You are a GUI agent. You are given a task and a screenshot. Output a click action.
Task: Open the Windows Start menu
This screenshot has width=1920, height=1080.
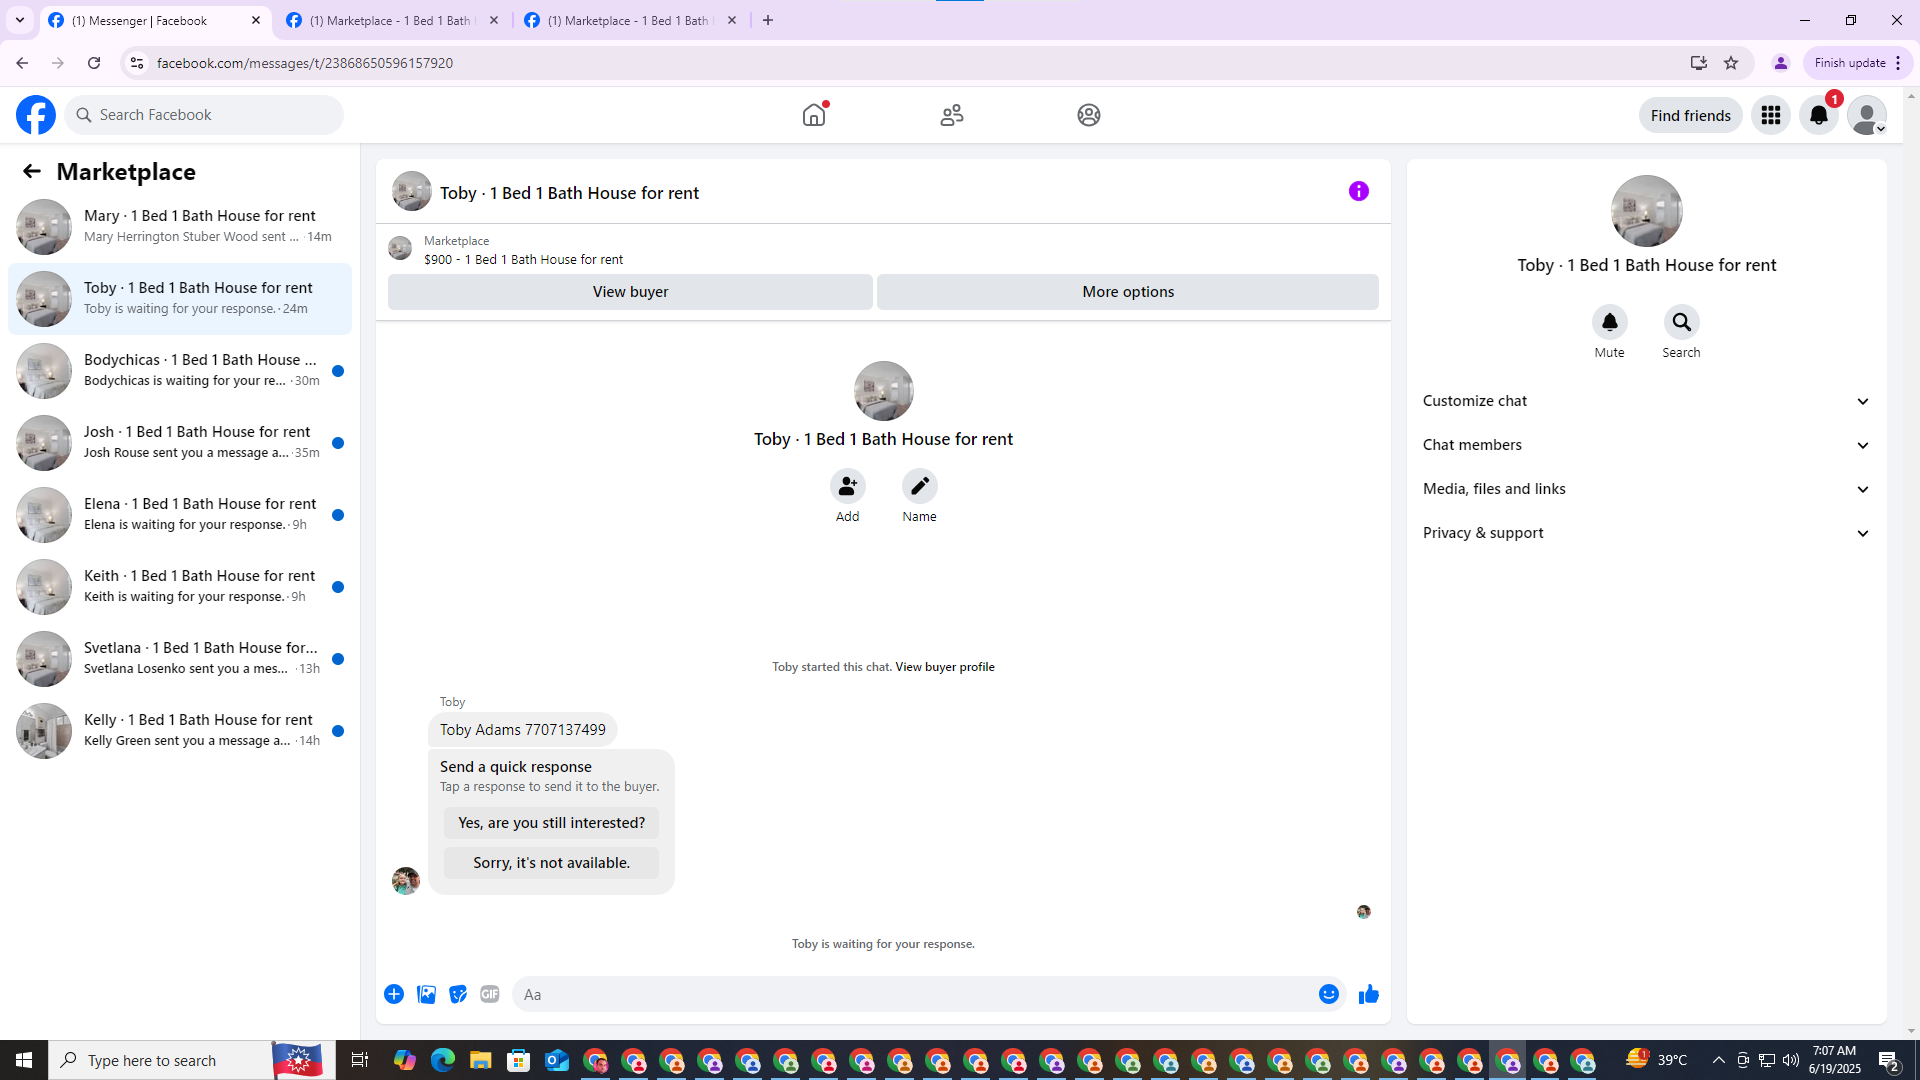click(24, 1060)
